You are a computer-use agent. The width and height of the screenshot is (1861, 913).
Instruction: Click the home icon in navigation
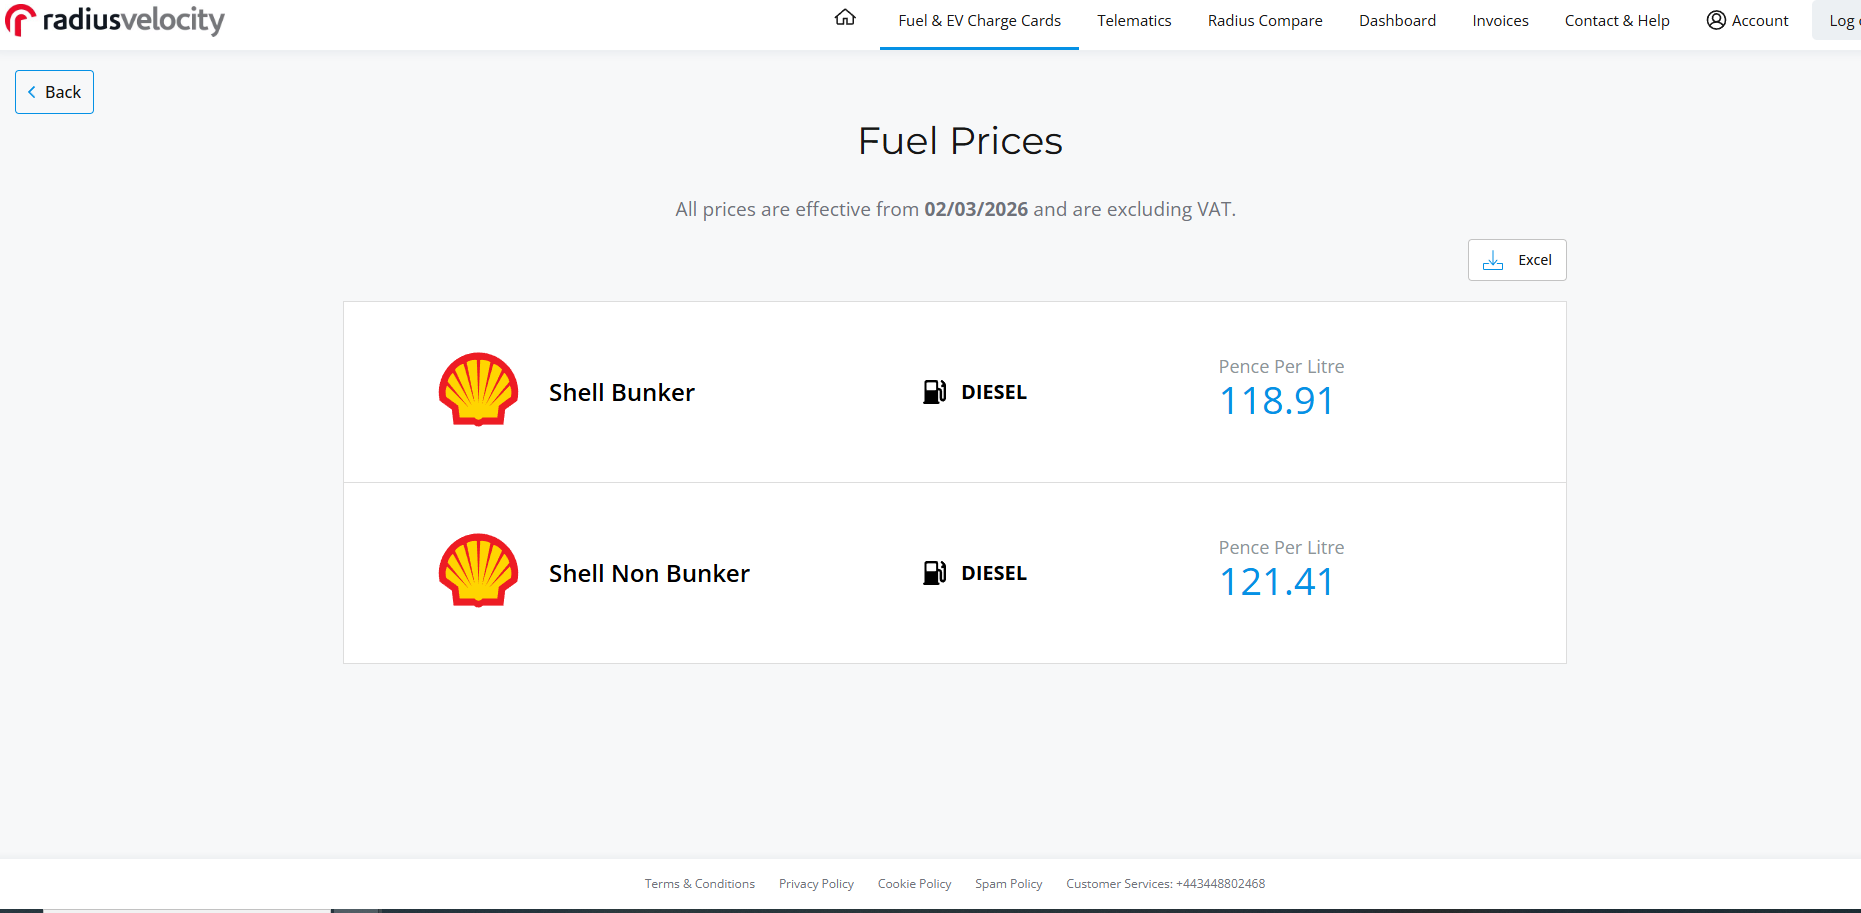tap(845, 18)
